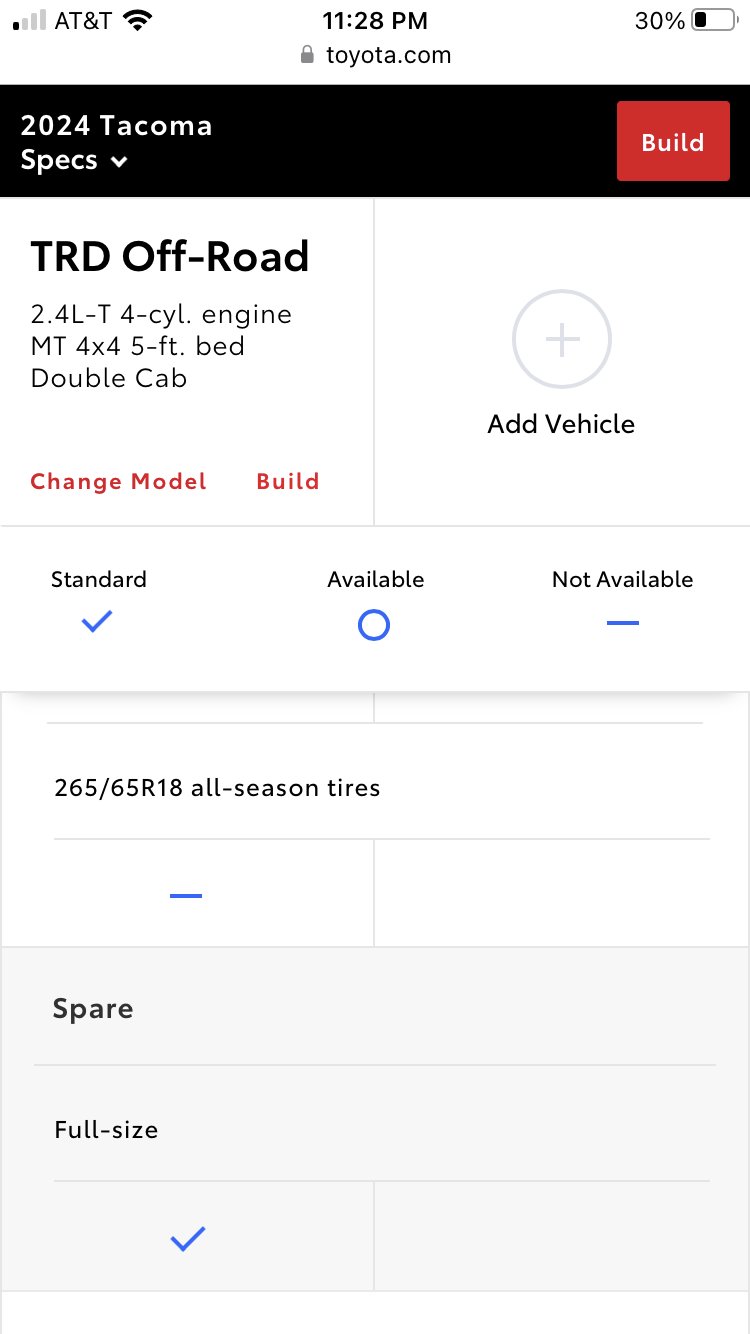Click the red Build button in header

pos(673,141)
